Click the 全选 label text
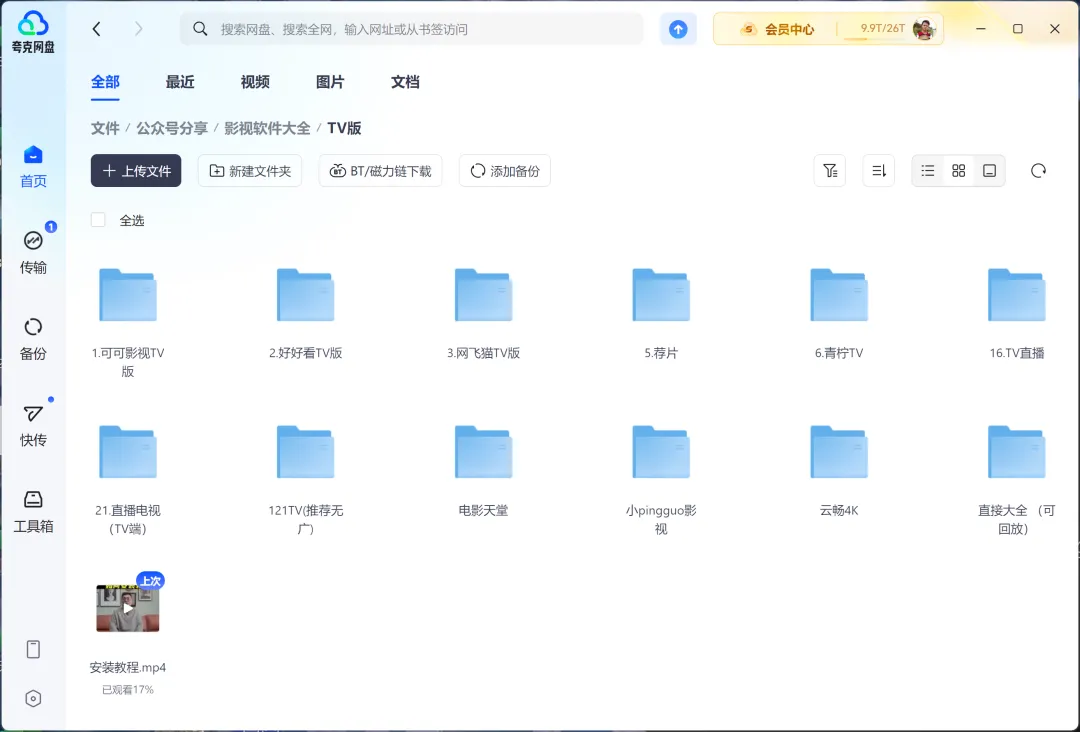1080x732 pixels. pyautogui.click(x=132, y=220)
